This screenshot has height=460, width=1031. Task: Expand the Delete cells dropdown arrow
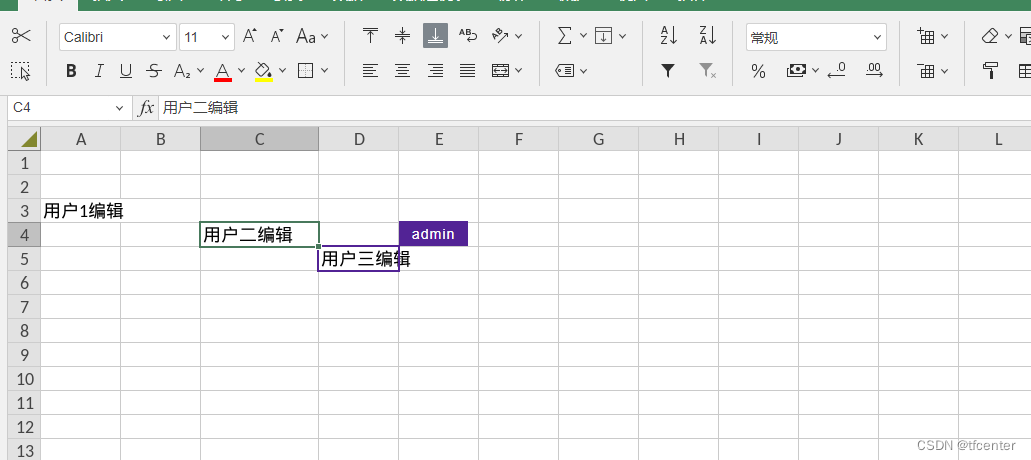click(x=945, y=70)
